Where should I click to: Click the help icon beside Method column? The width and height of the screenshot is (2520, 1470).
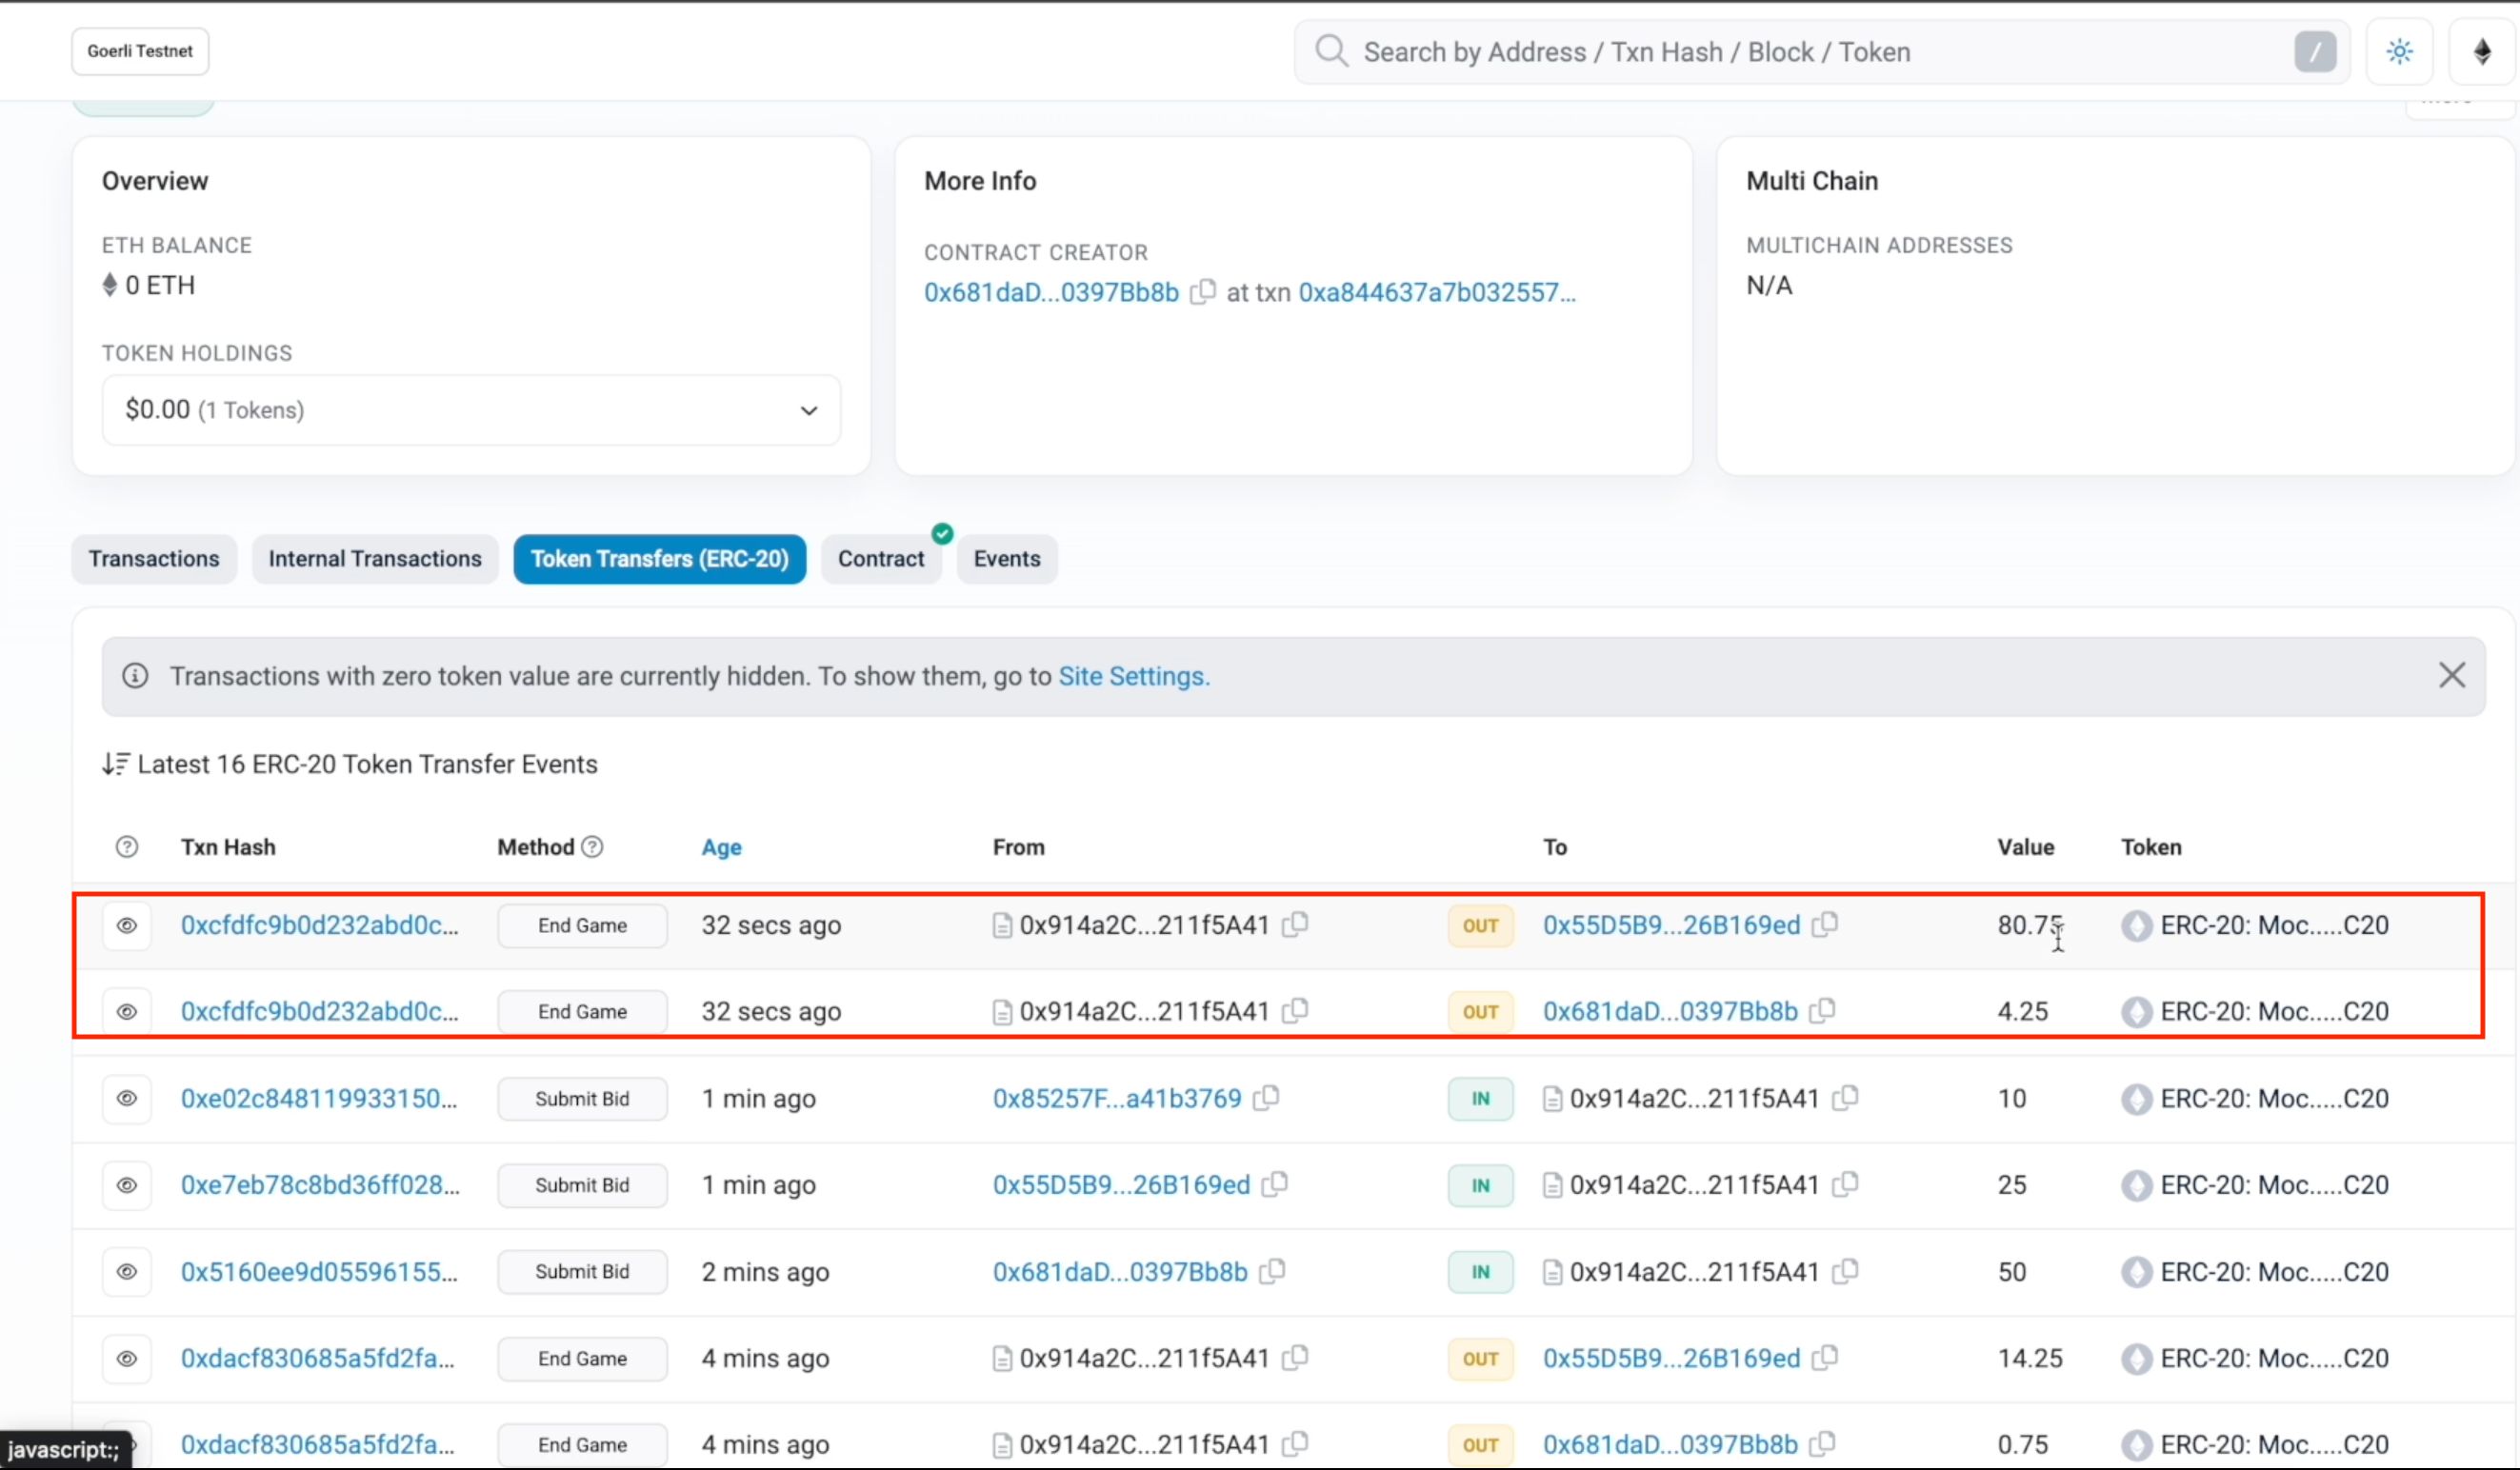click(x=592, y=847)
